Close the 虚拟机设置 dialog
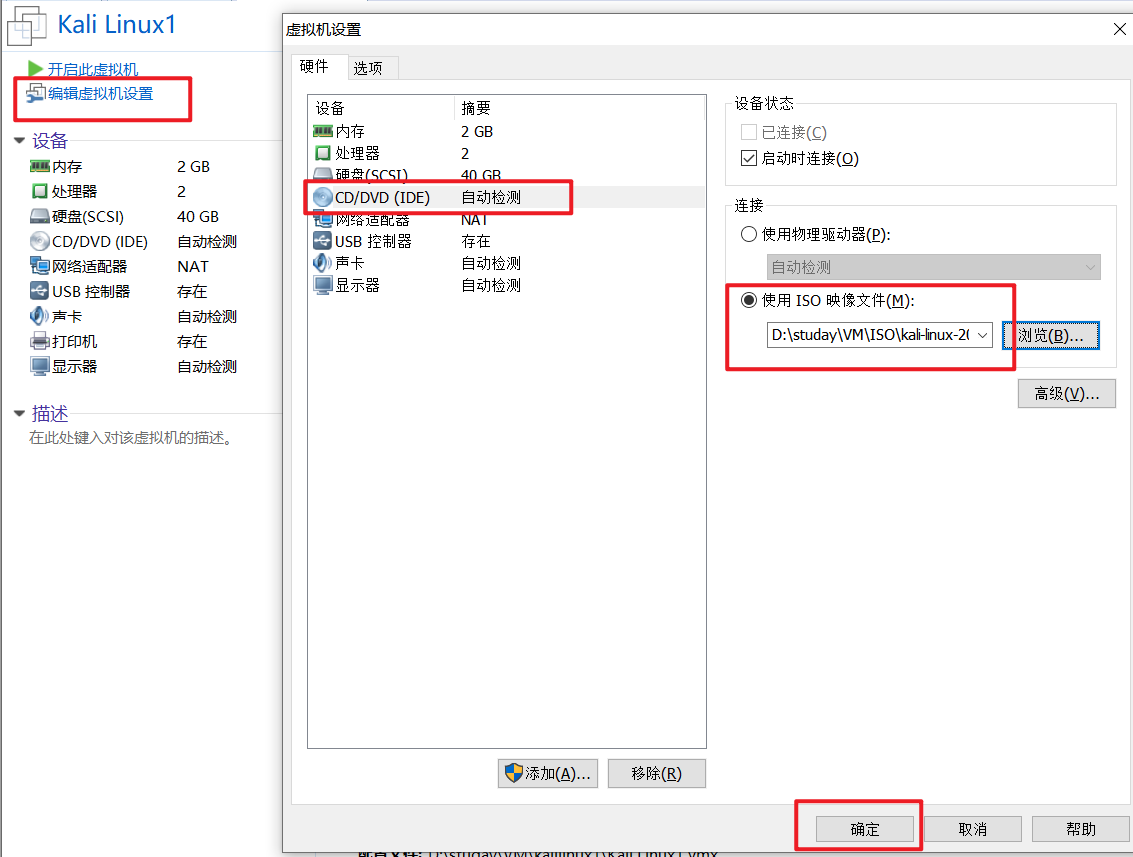 (1119, 29)
